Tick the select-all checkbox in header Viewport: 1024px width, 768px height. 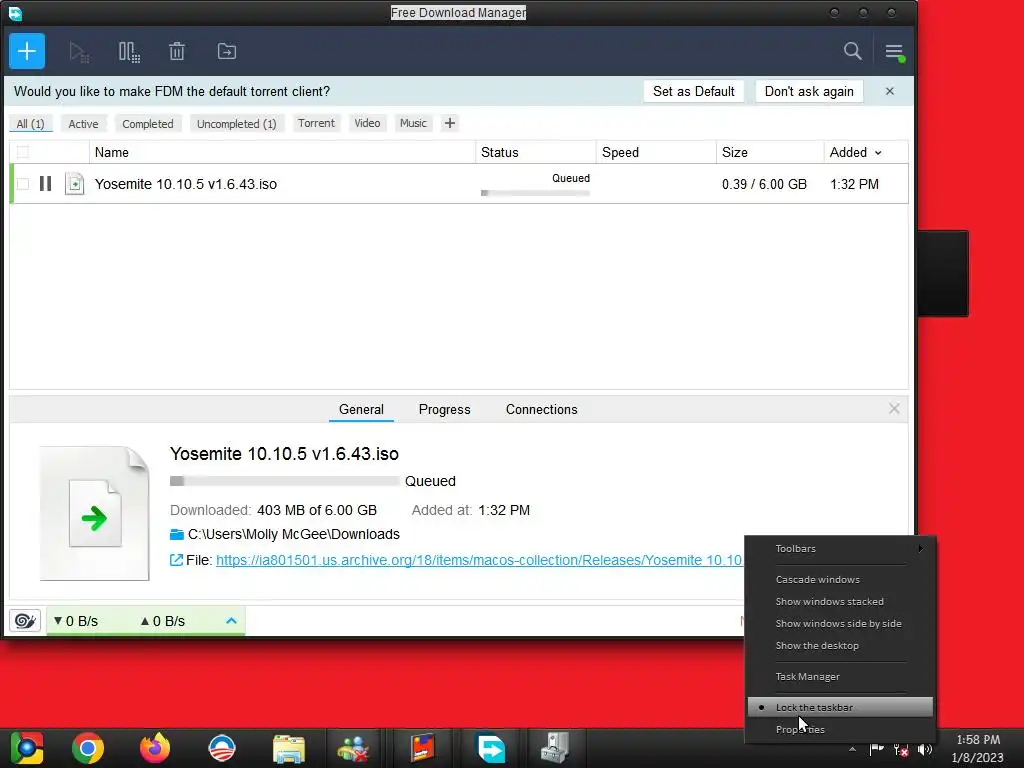point(23,152)
